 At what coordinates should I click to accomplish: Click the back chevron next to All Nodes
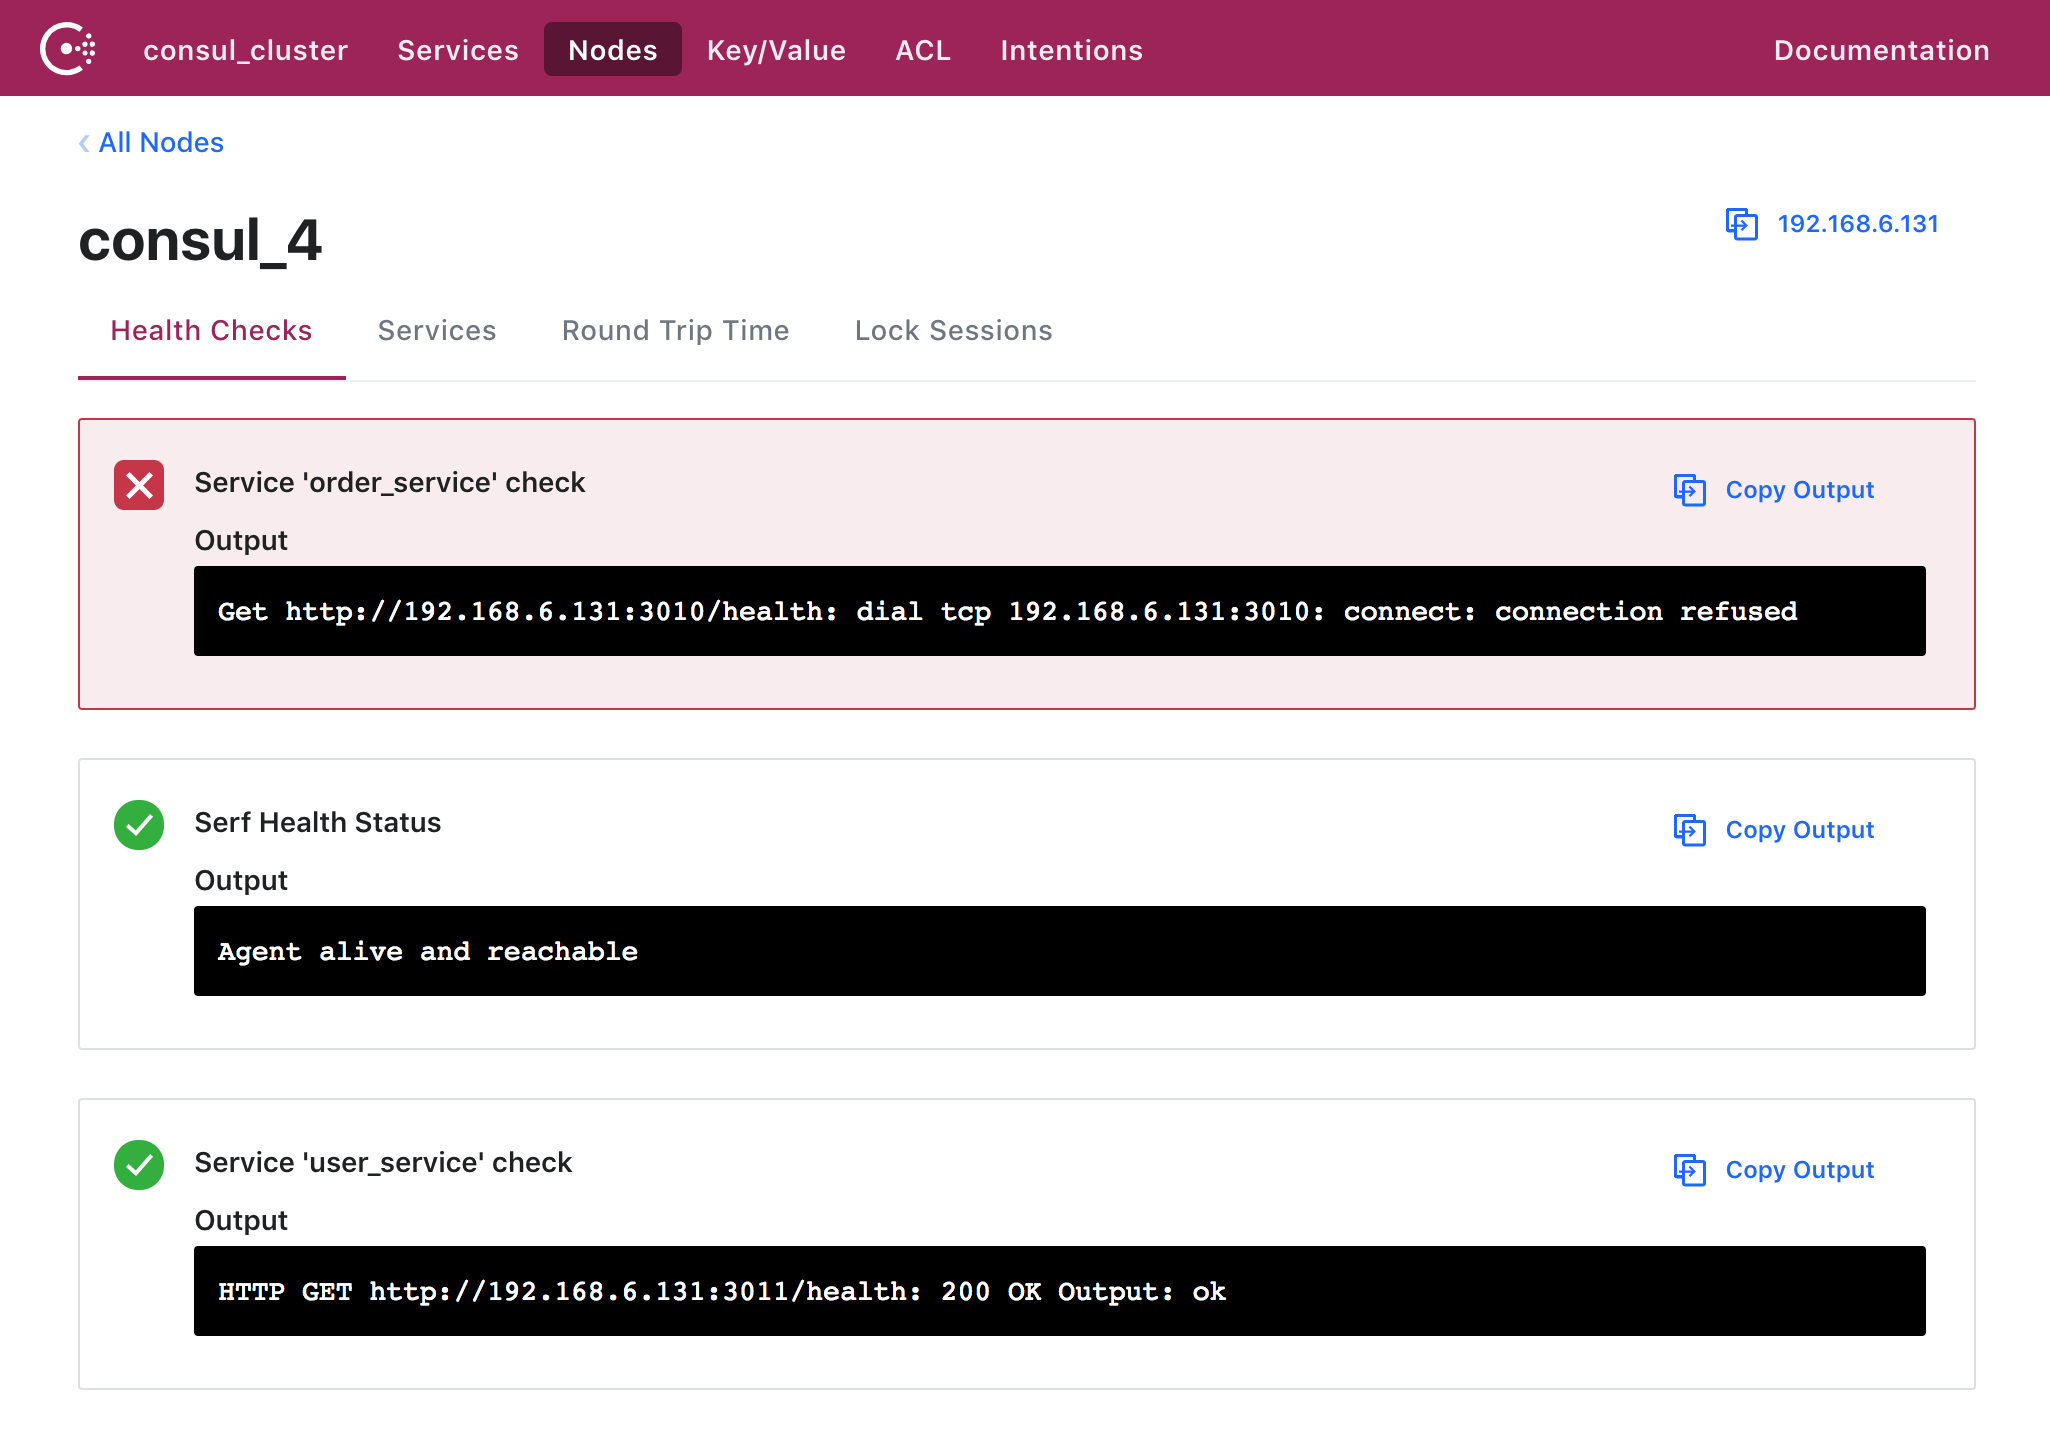click(x=84, y=143)
